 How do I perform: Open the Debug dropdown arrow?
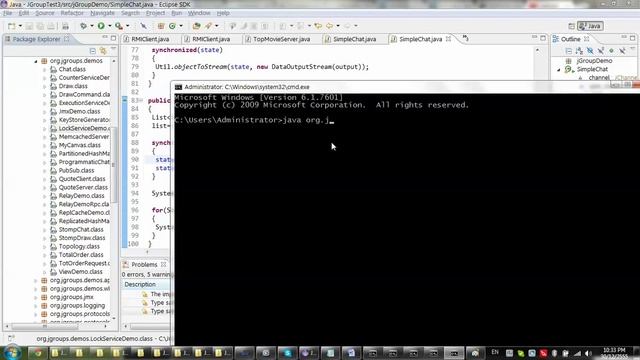(x=92, y=26)
